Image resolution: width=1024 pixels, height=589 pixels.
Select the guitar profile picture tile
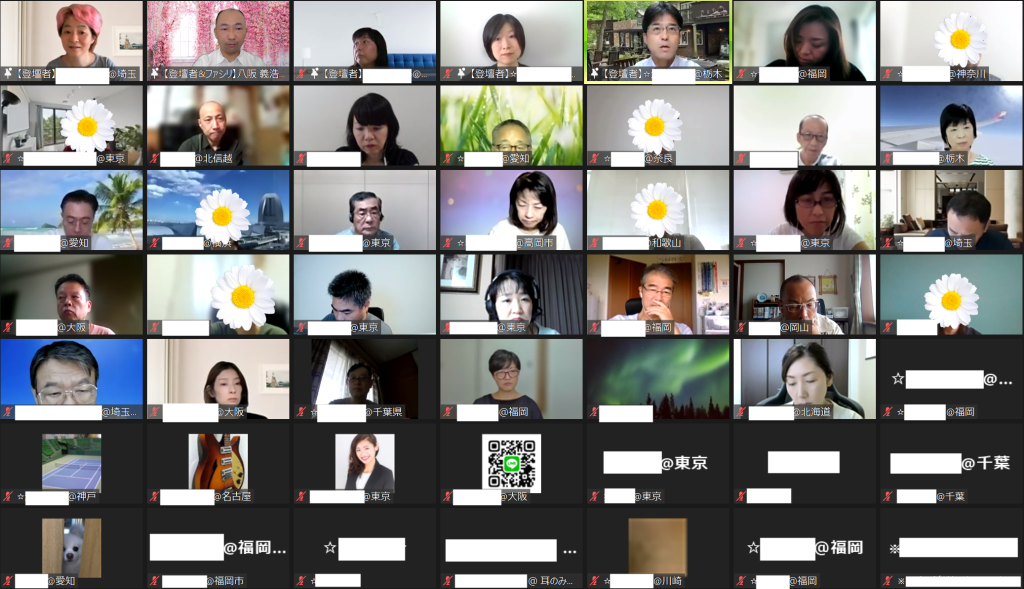pos(218,461)
